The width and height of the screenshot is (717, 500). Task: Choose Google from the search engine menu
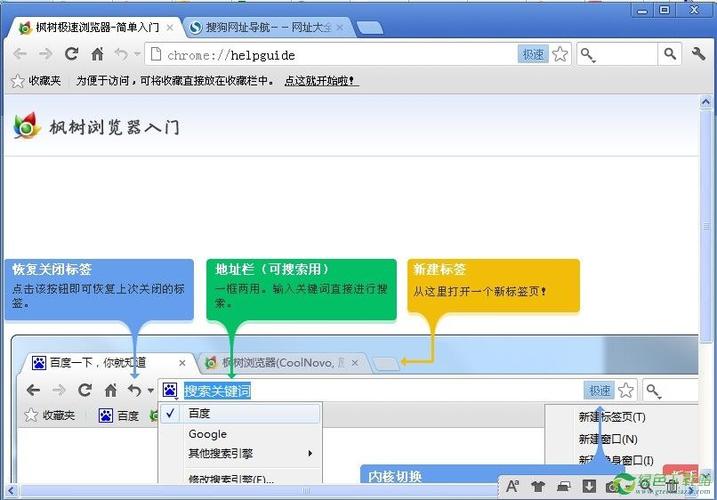click(208, 434)
